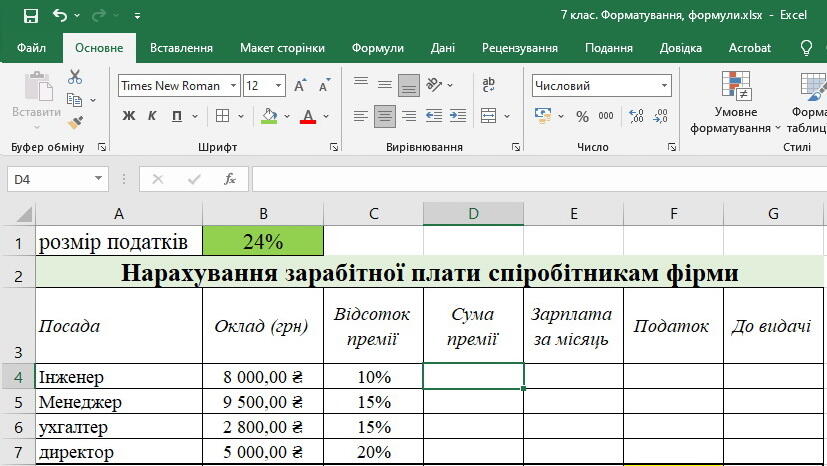Click the Decrease Font Size icon
This screenshot has height=466, width=827.
(325, 85)
